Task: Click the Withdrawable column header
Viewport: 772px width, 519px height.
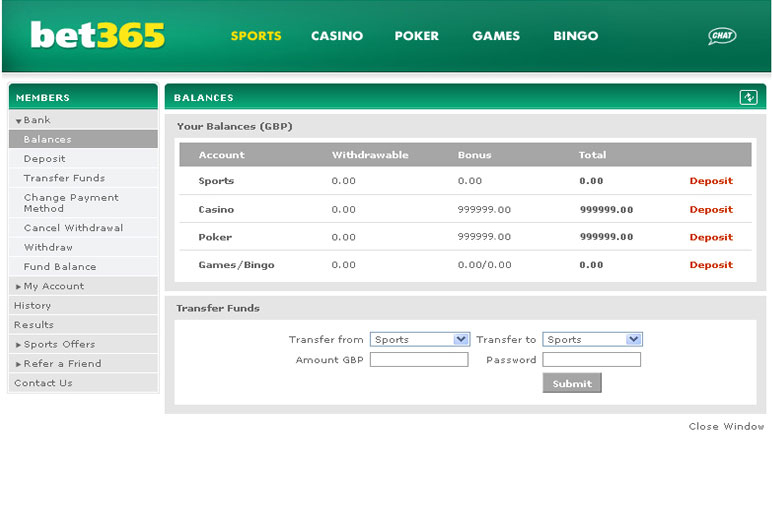Action: point(370,155)
